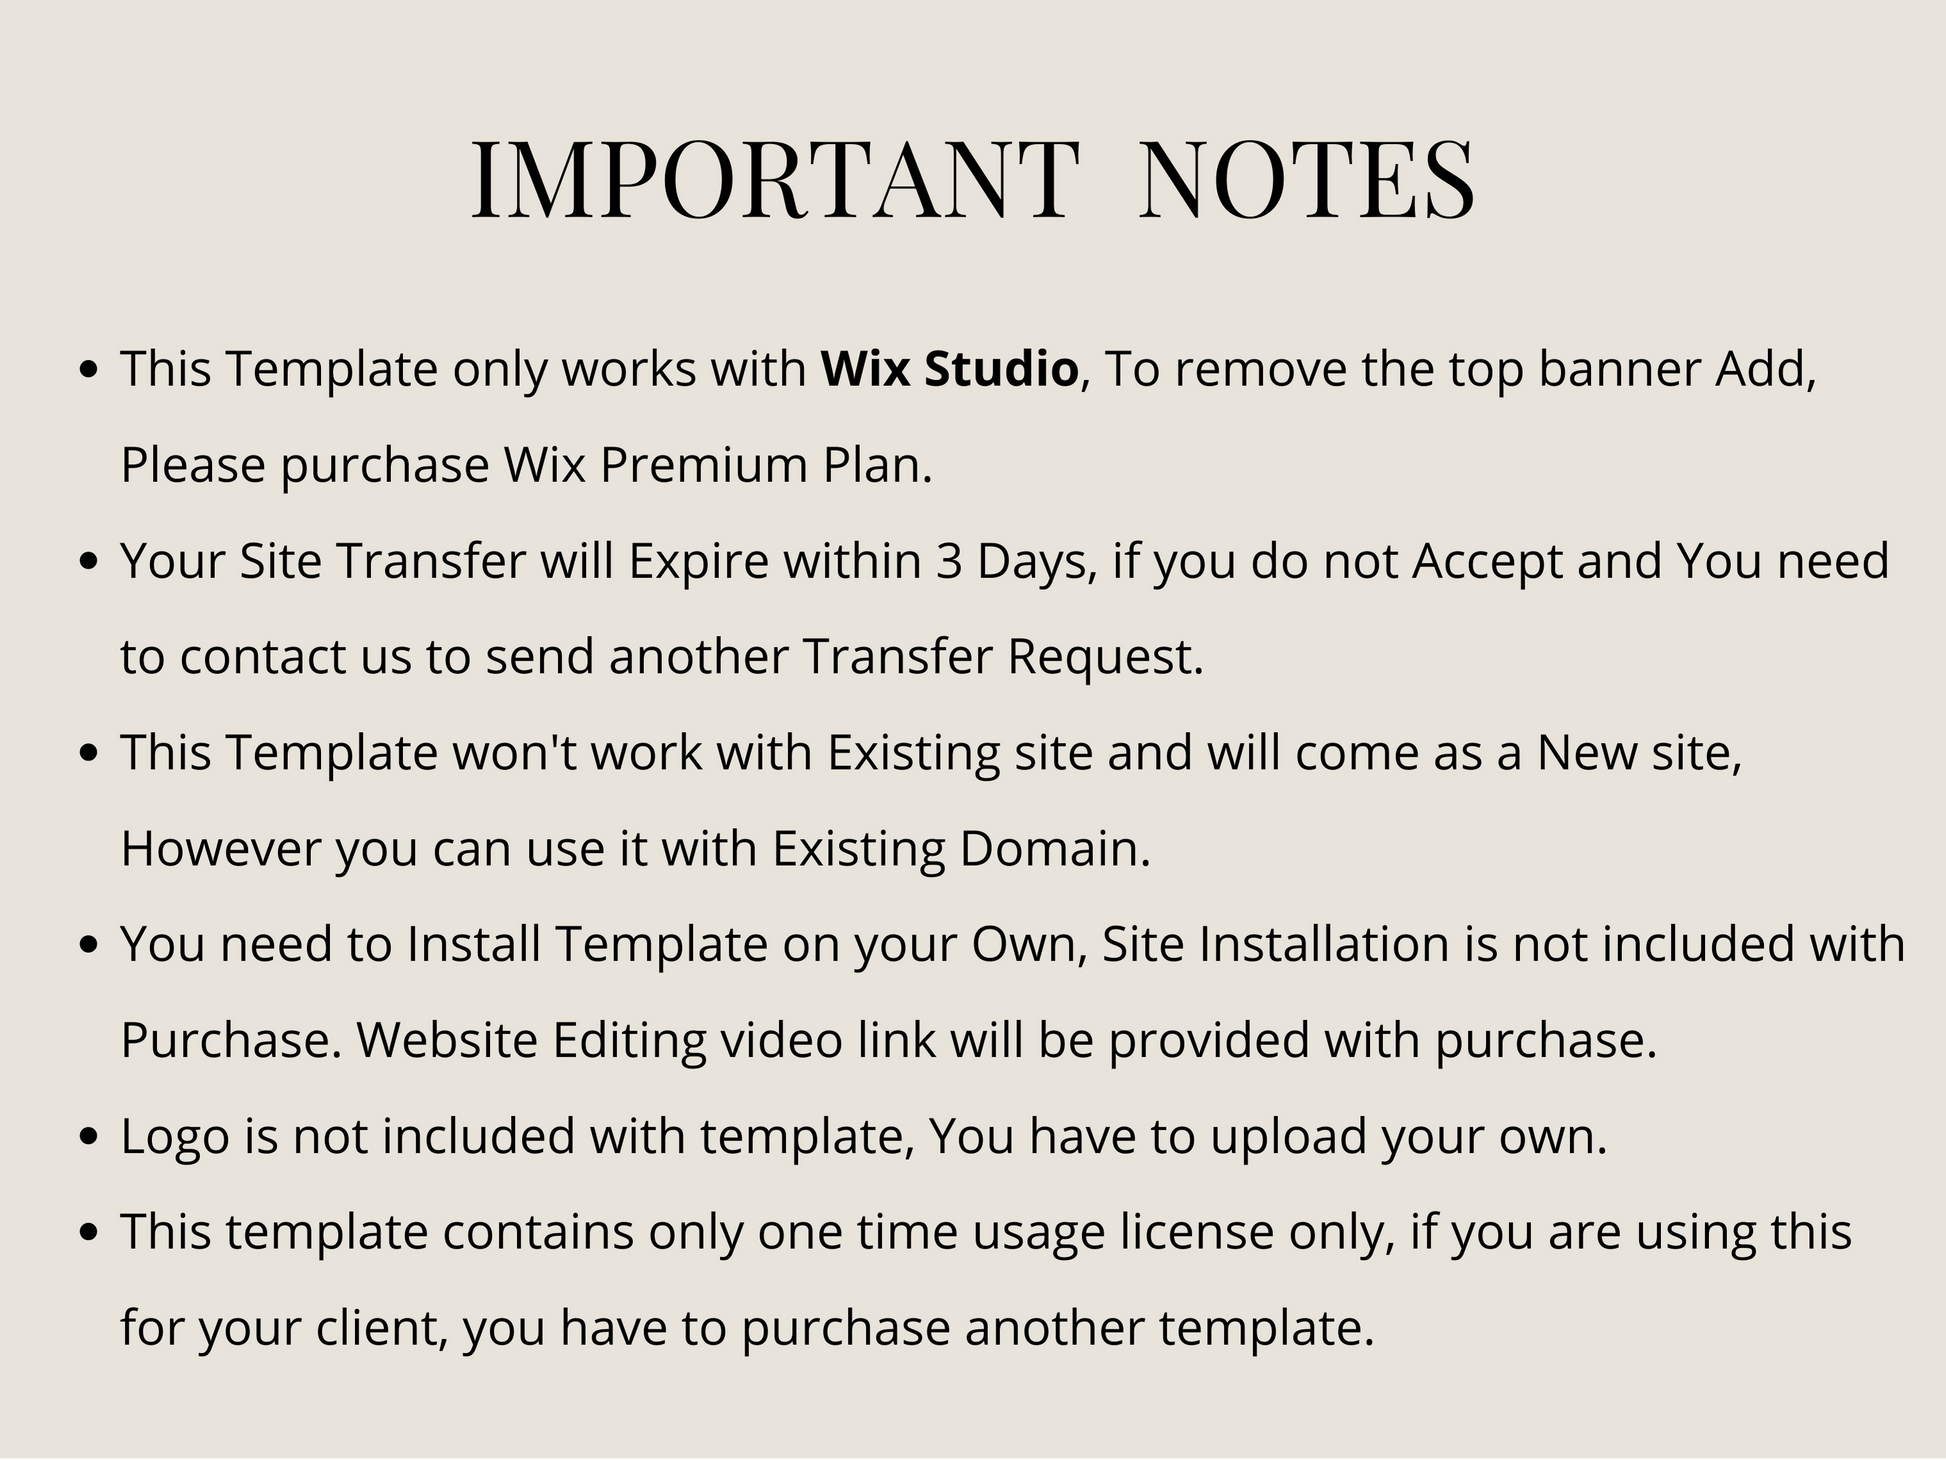The height and width of the screenshot is (1460, 1946).
Task: Click the words 'New site' in third note
Action: 1638,753
